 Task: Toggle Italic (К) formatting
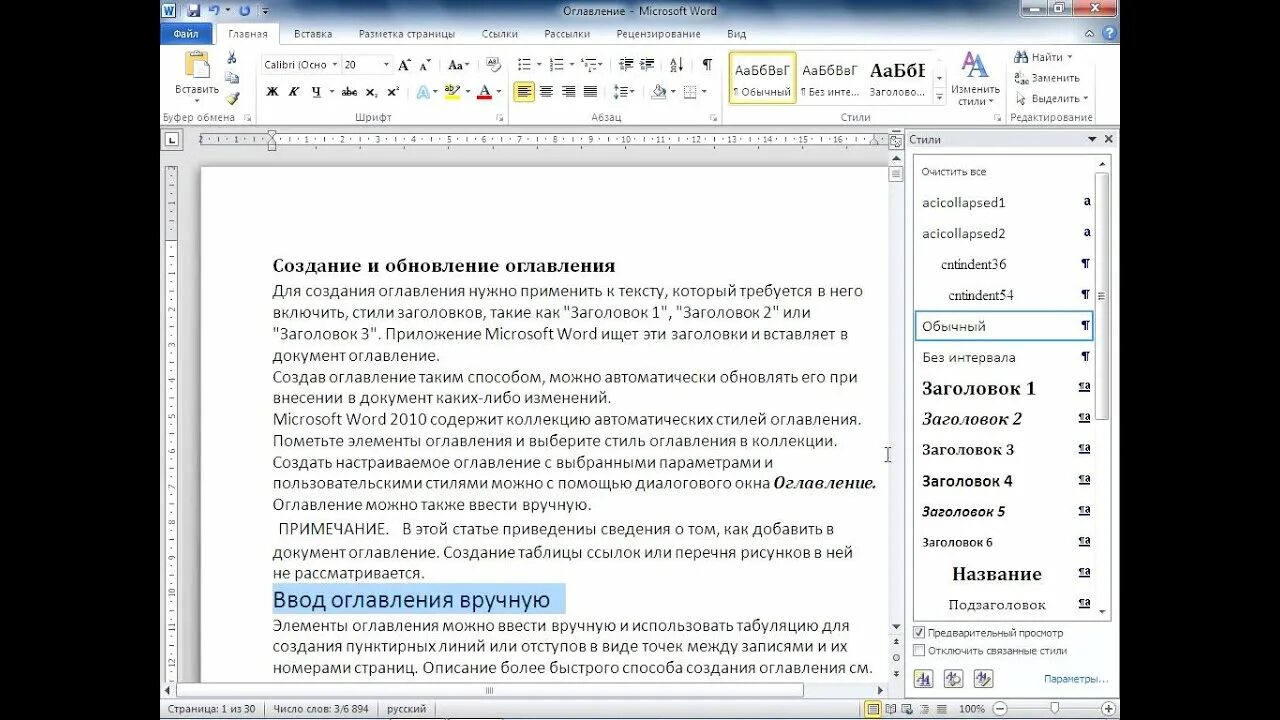click(294, 92)
